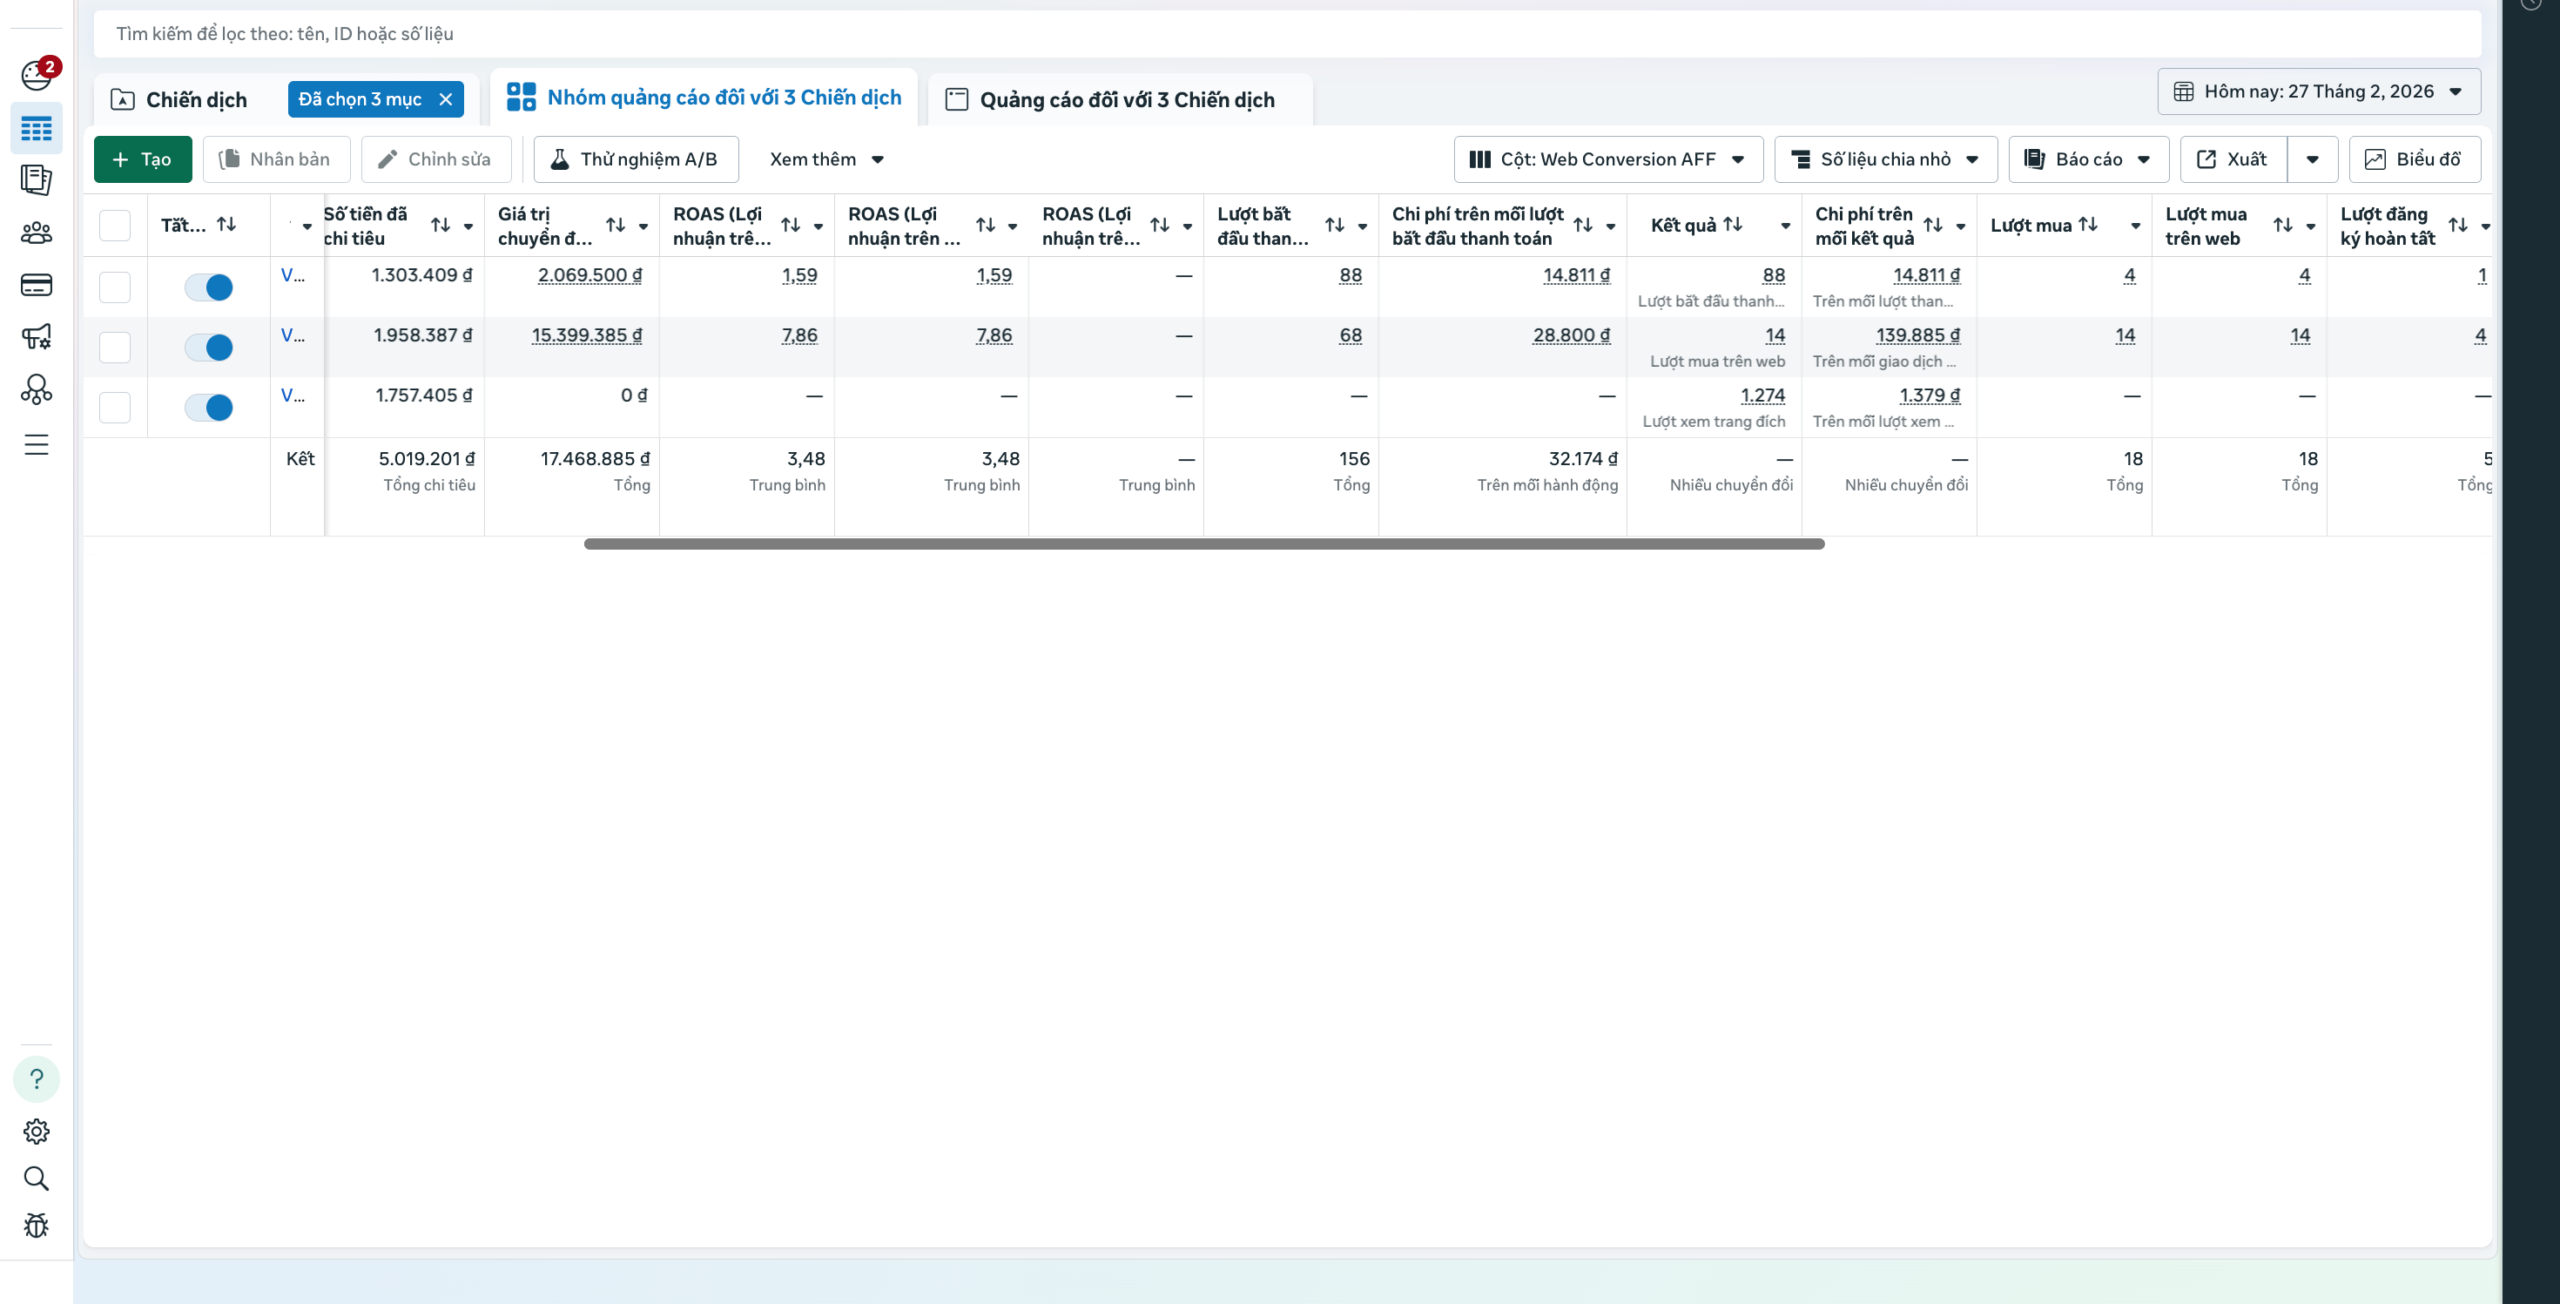
Task: Click the bug report icon
Action: point(36,1225)
